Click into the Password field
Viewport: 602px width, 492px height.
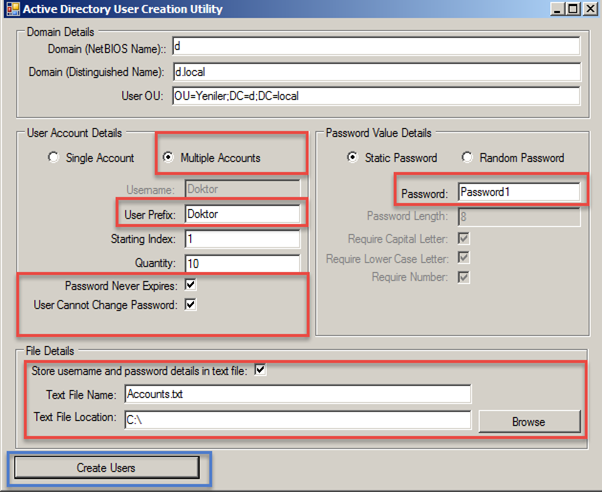point(519,192)
